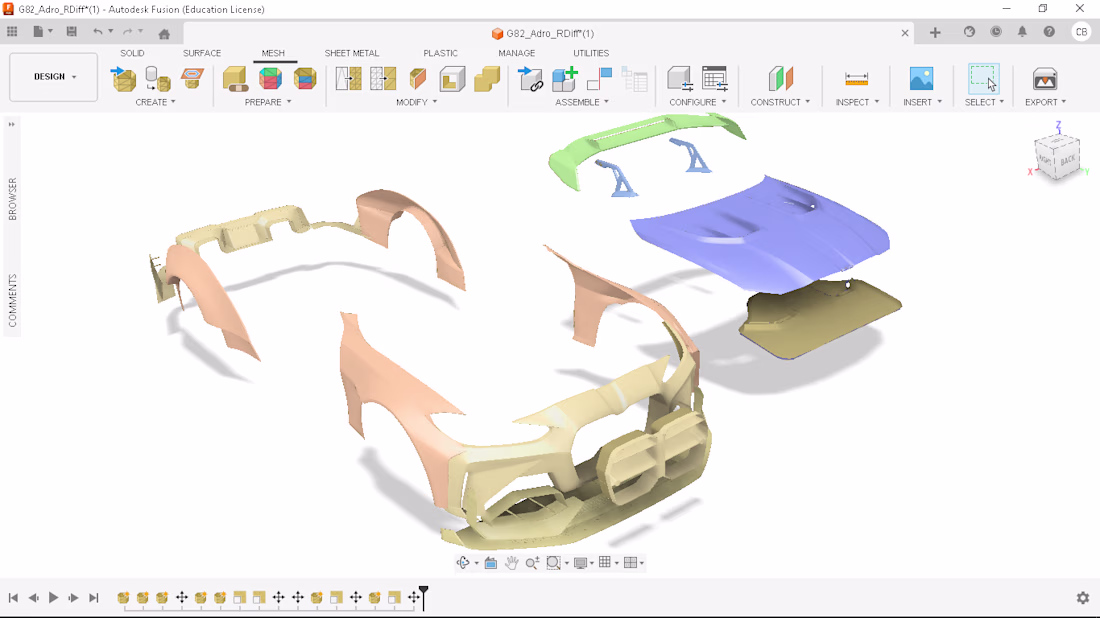Image resolution: width=1100 pixels, height=618 pixels.
Task: Activate the Measure tool
Action: point(857,79)
